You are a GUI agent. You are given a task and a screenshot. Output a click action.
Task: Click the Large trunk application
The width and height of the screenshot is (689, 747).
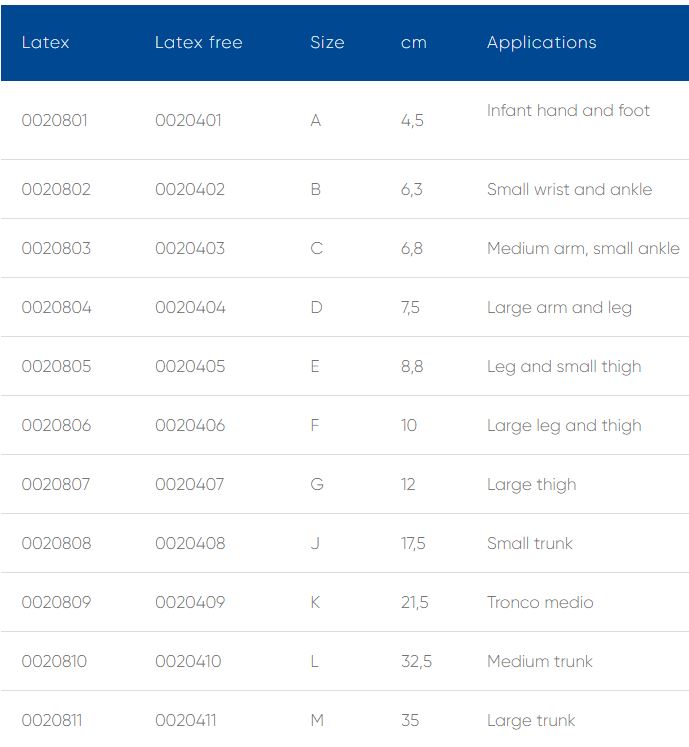pyautogui.click(x=531, y=720)
